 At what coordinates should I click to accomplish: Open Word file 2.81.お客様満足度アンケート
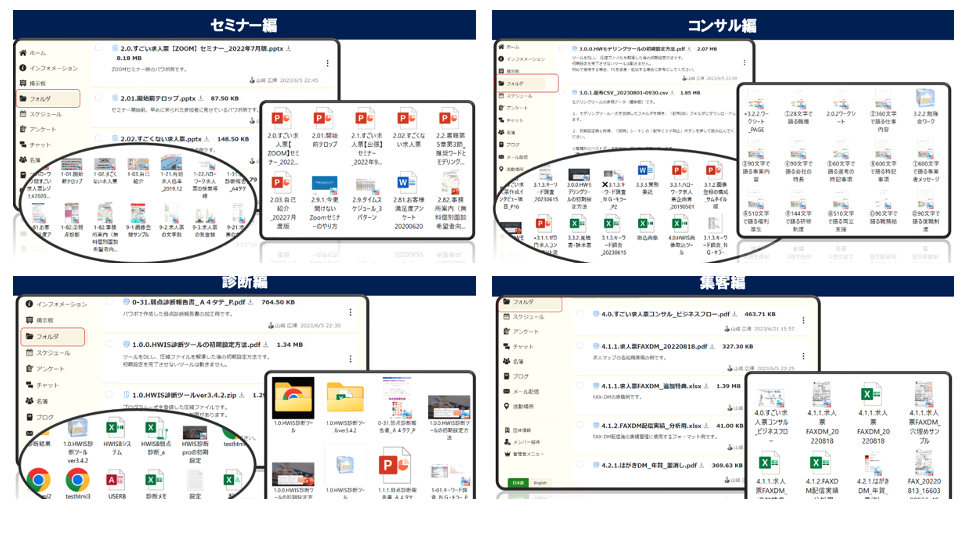pos(406,183)
